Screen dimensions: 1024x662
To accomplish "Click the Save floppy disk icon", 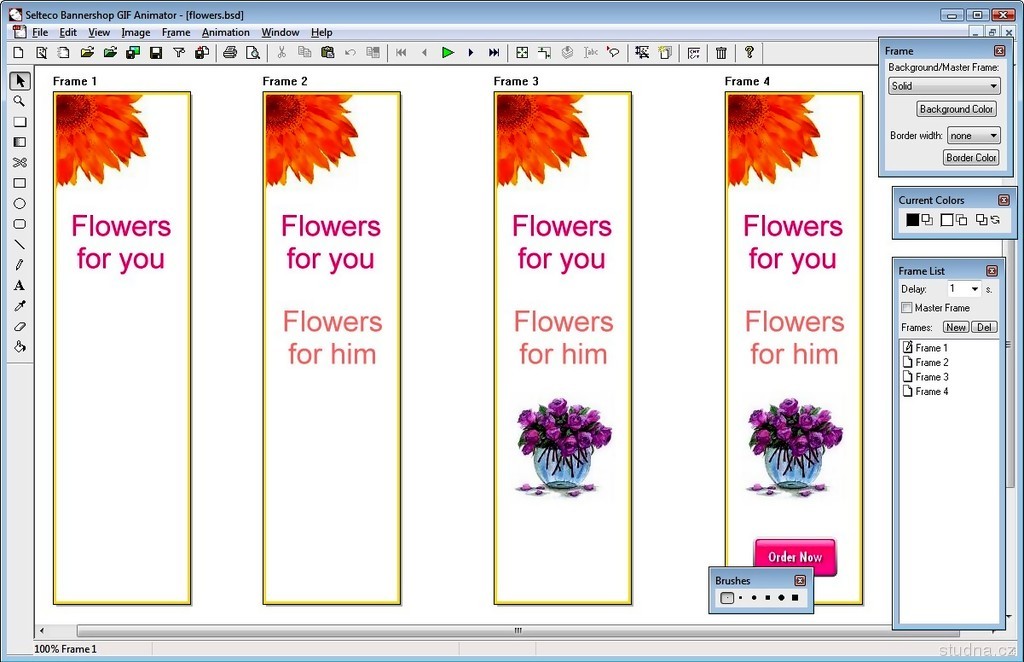I will point(156,52).
